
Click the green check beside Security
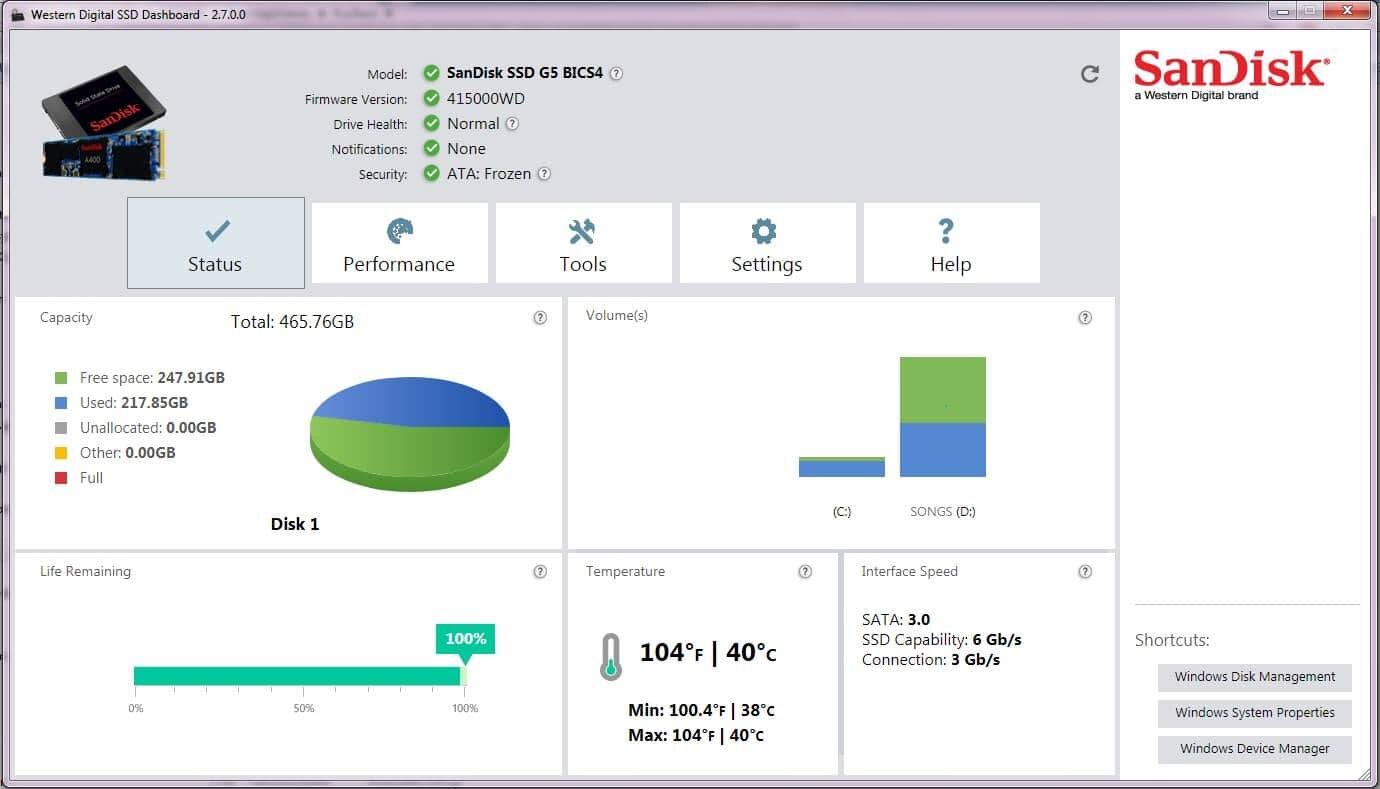pyautogui.click(x=431, y=173)
